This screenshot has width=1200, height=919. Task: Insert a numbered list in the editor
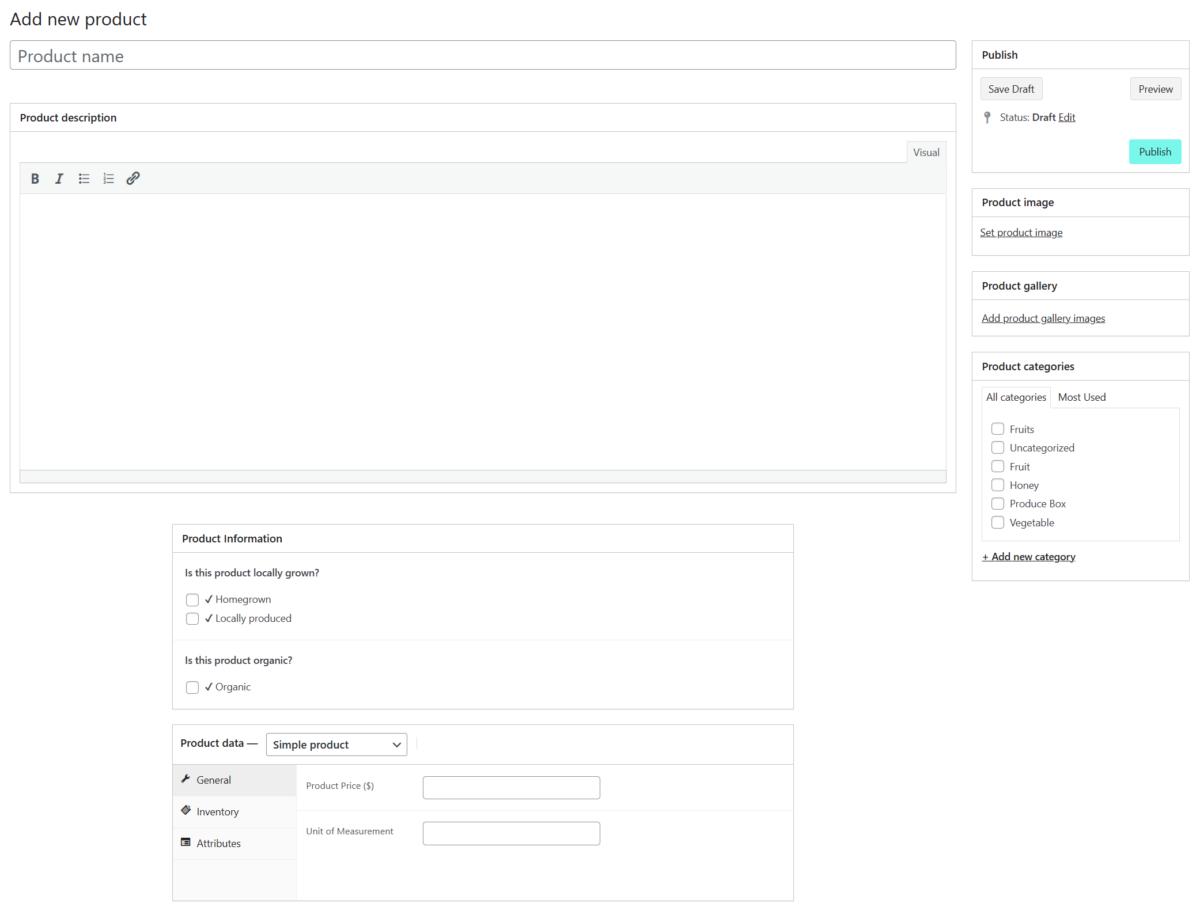[108, 178]
